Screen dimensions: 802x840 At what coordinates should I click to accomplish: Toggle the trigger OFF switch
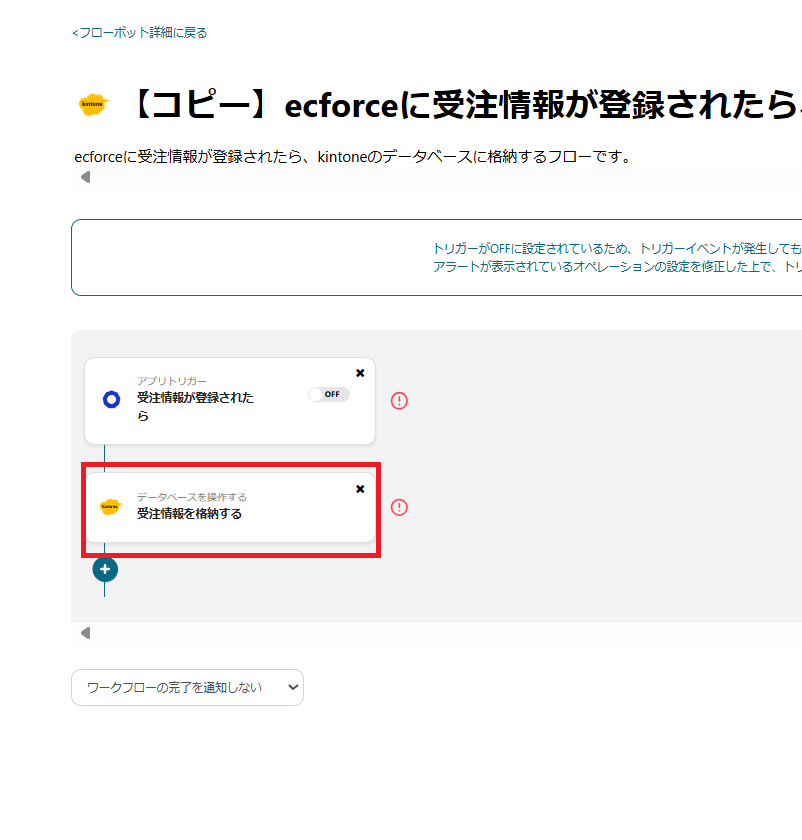[x=329, y=394]
